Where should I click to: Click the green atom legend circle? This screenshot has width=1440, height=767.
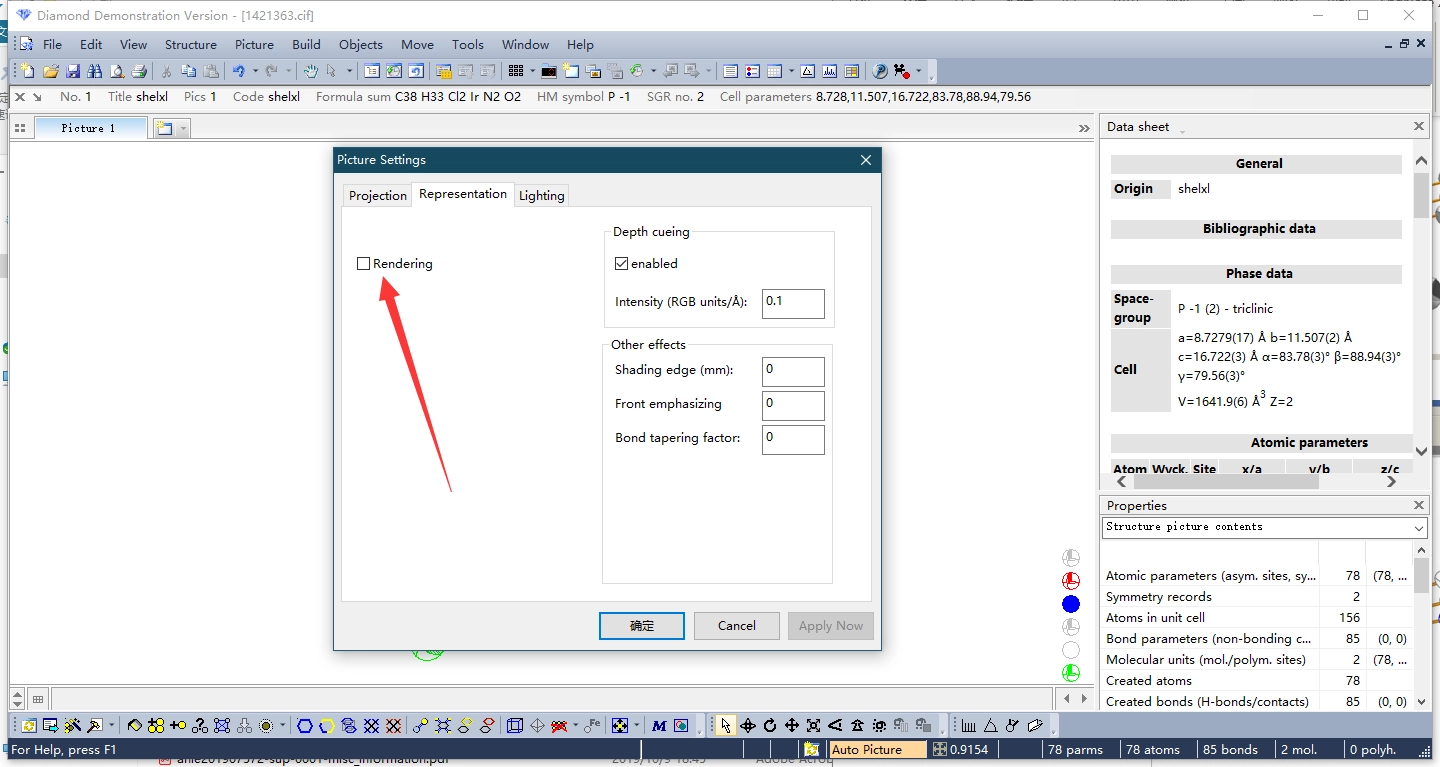(x=1071, y=673)
